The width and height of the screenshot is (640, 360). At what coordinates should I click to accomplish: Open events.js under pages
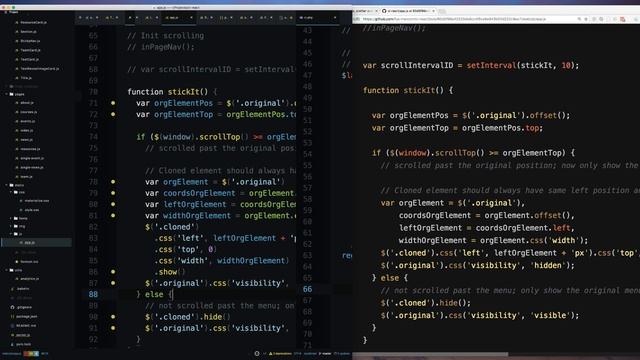click(28, 121)
